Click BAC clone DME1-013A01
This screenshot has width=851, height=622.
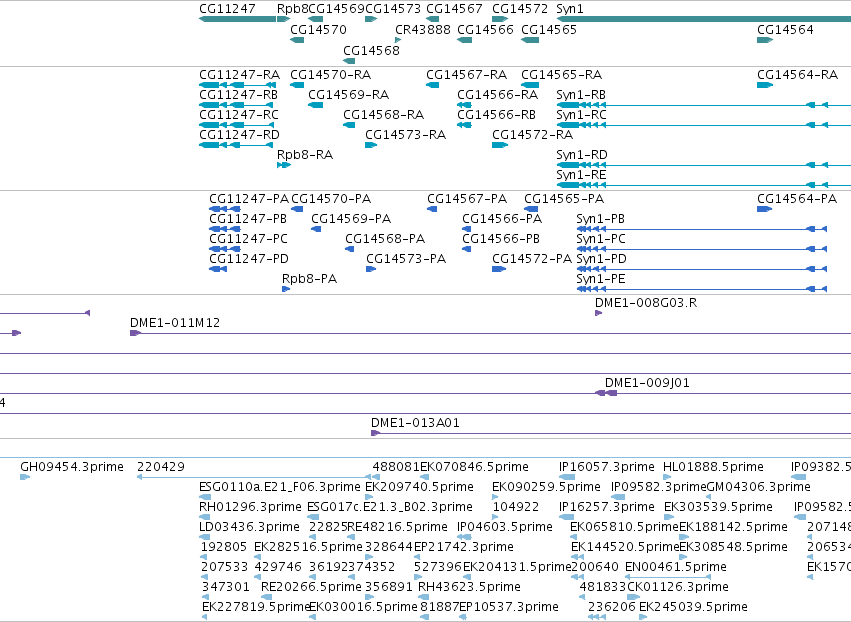(415, 423)
